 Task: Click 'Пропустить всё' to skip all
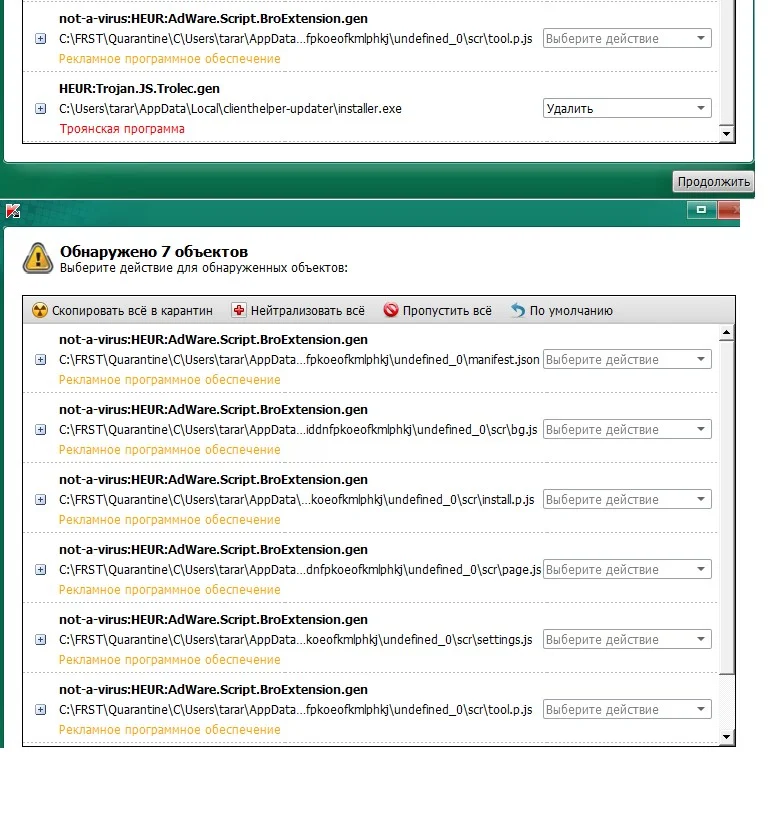447,311
